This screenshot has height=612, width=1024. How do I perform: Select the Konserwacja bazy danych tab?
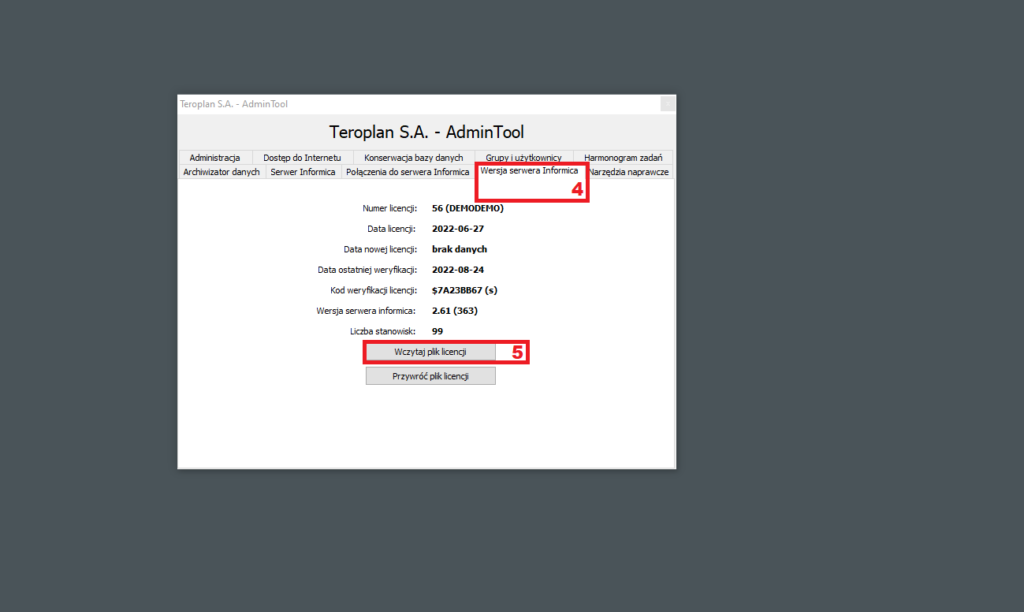(413, 157)
